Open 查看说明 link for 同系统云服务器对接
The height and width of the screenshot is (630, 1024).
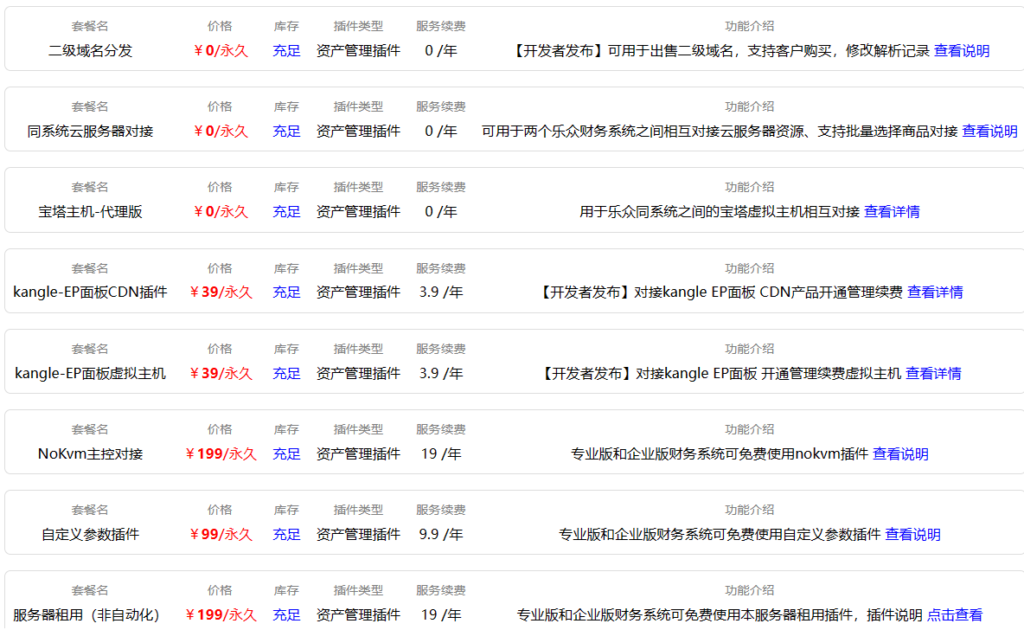coord(989,131)
